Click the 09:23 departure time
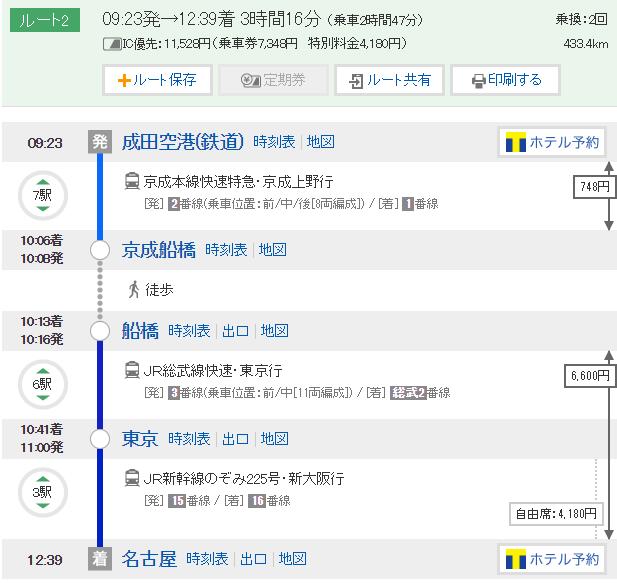This screenshot has width=617, height=583. [x=45, y=143]
